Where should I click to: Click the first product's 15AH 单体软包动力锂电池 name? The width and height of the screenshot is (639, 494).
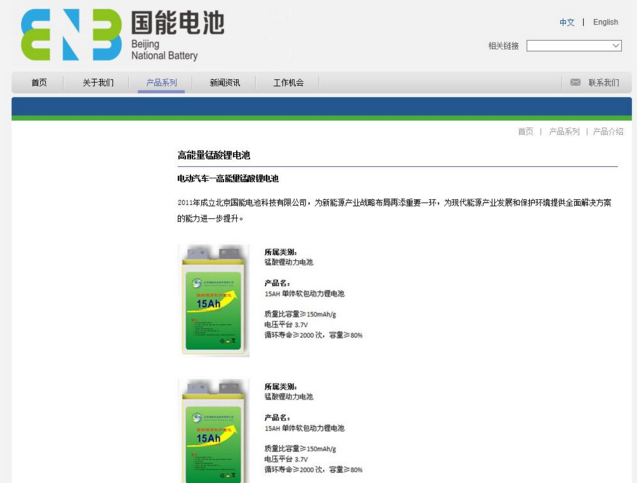click(x=305, y=294)
